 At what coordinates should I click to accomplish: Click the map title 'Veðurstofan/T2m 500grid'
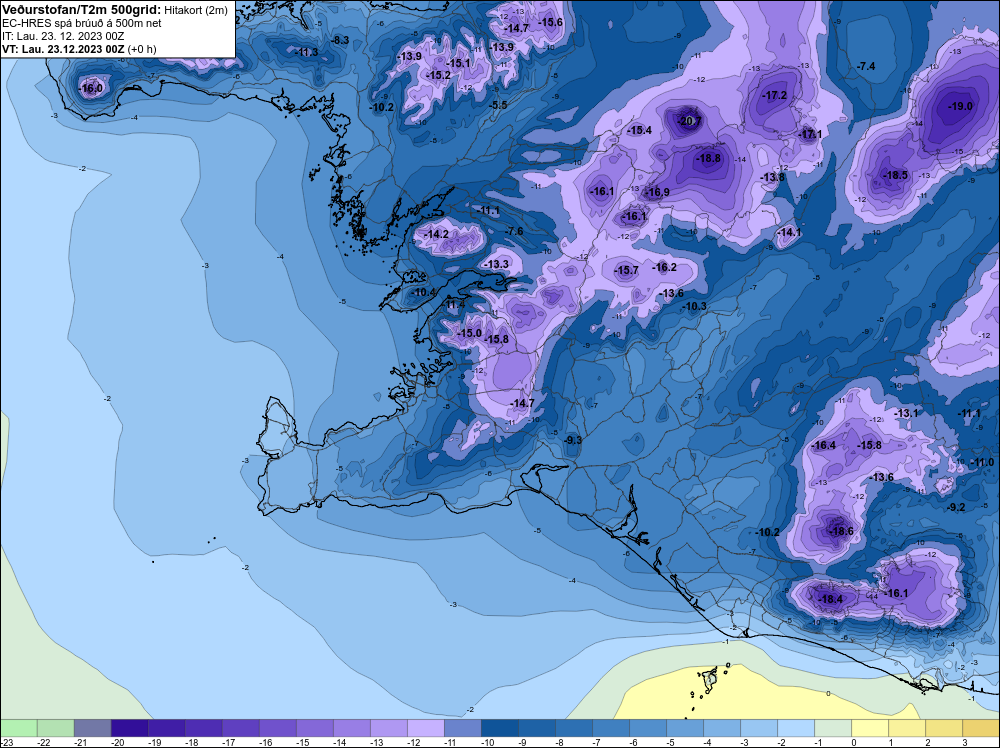click(81, 10)
